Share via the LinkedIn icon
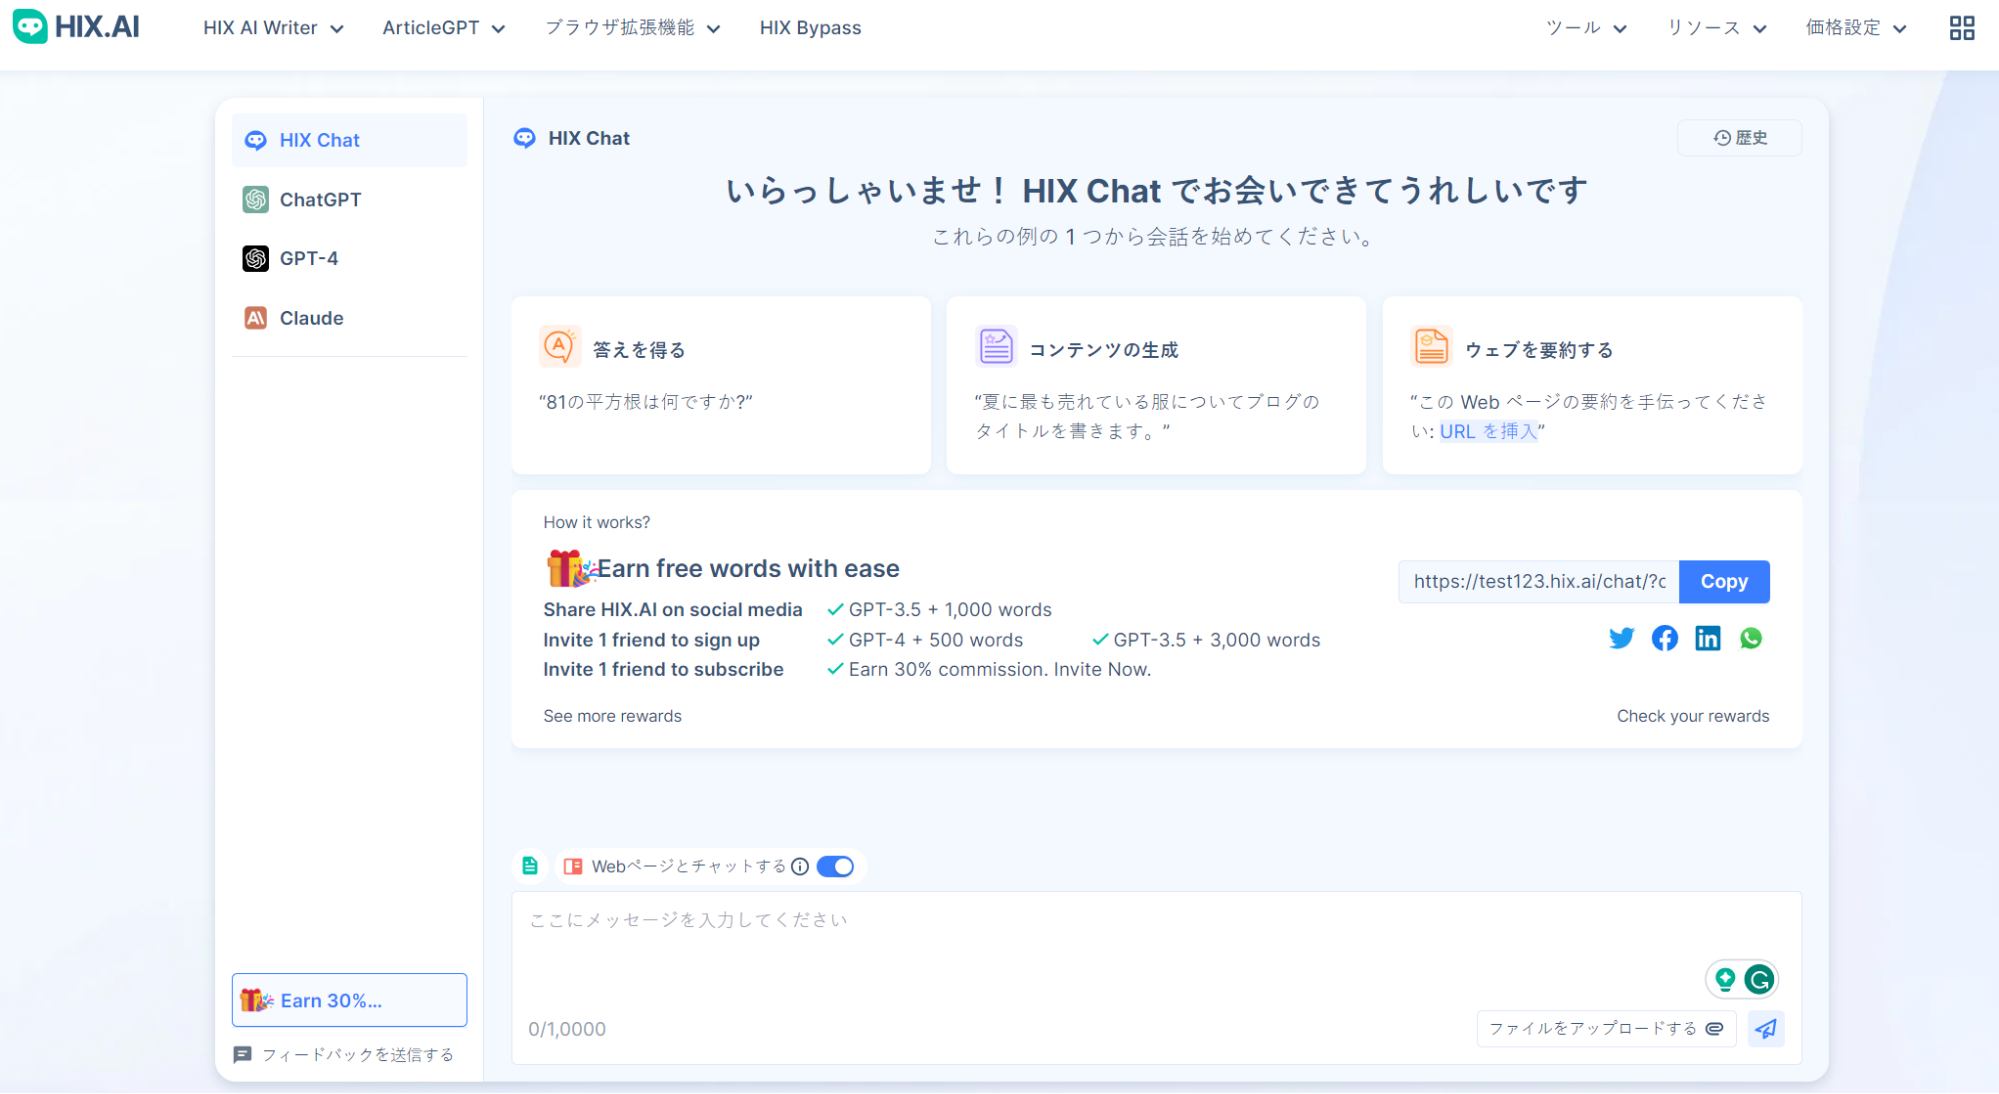The width and height of the screenshot is (1999, 1094). [1707, 638]
